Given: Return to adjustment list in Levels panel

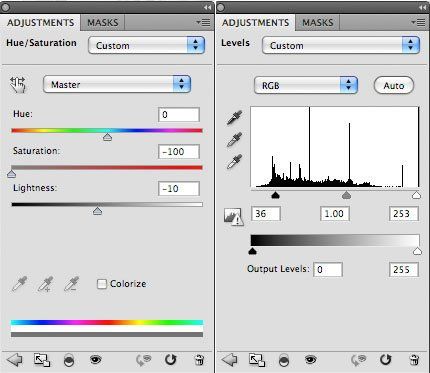Looking at the screenshot, I should click(x=229, y=360).
